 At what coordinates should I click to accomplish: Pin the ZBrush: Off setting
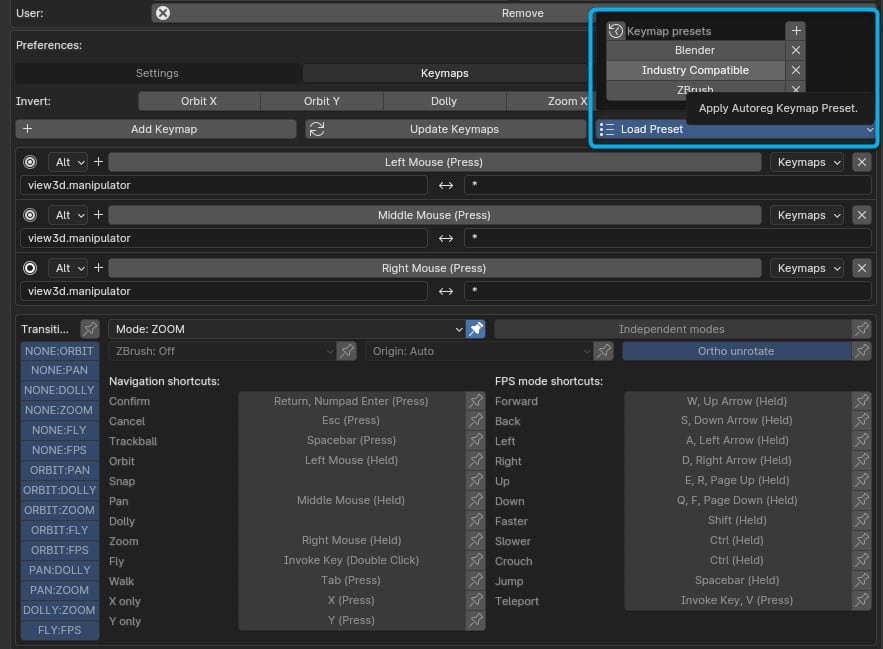click(x=347, y=351)
